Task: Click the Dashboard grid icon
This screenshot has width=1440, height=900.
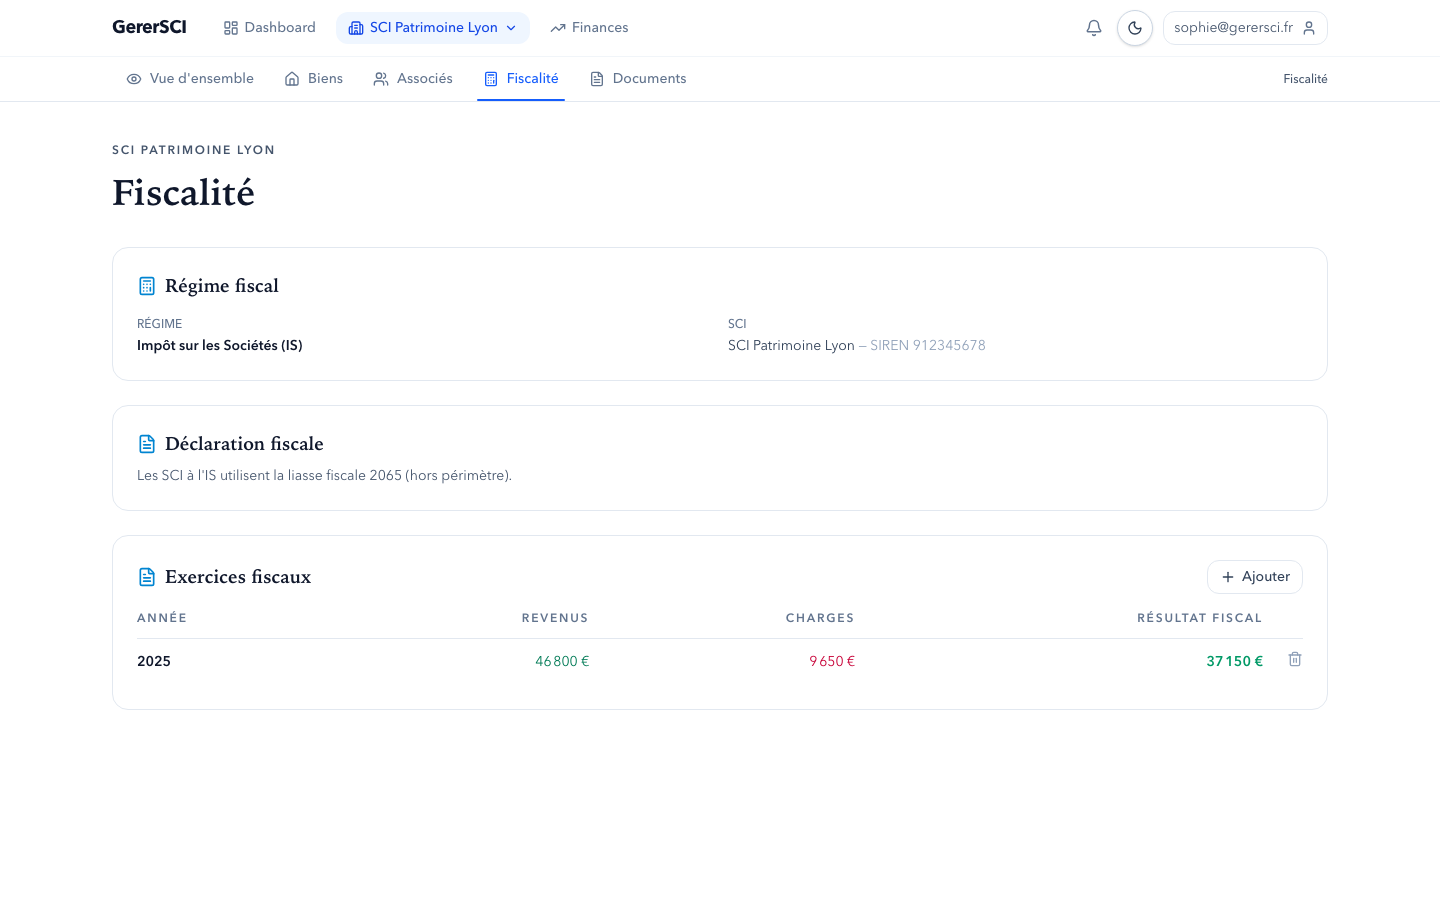Action: pos(231,28)
